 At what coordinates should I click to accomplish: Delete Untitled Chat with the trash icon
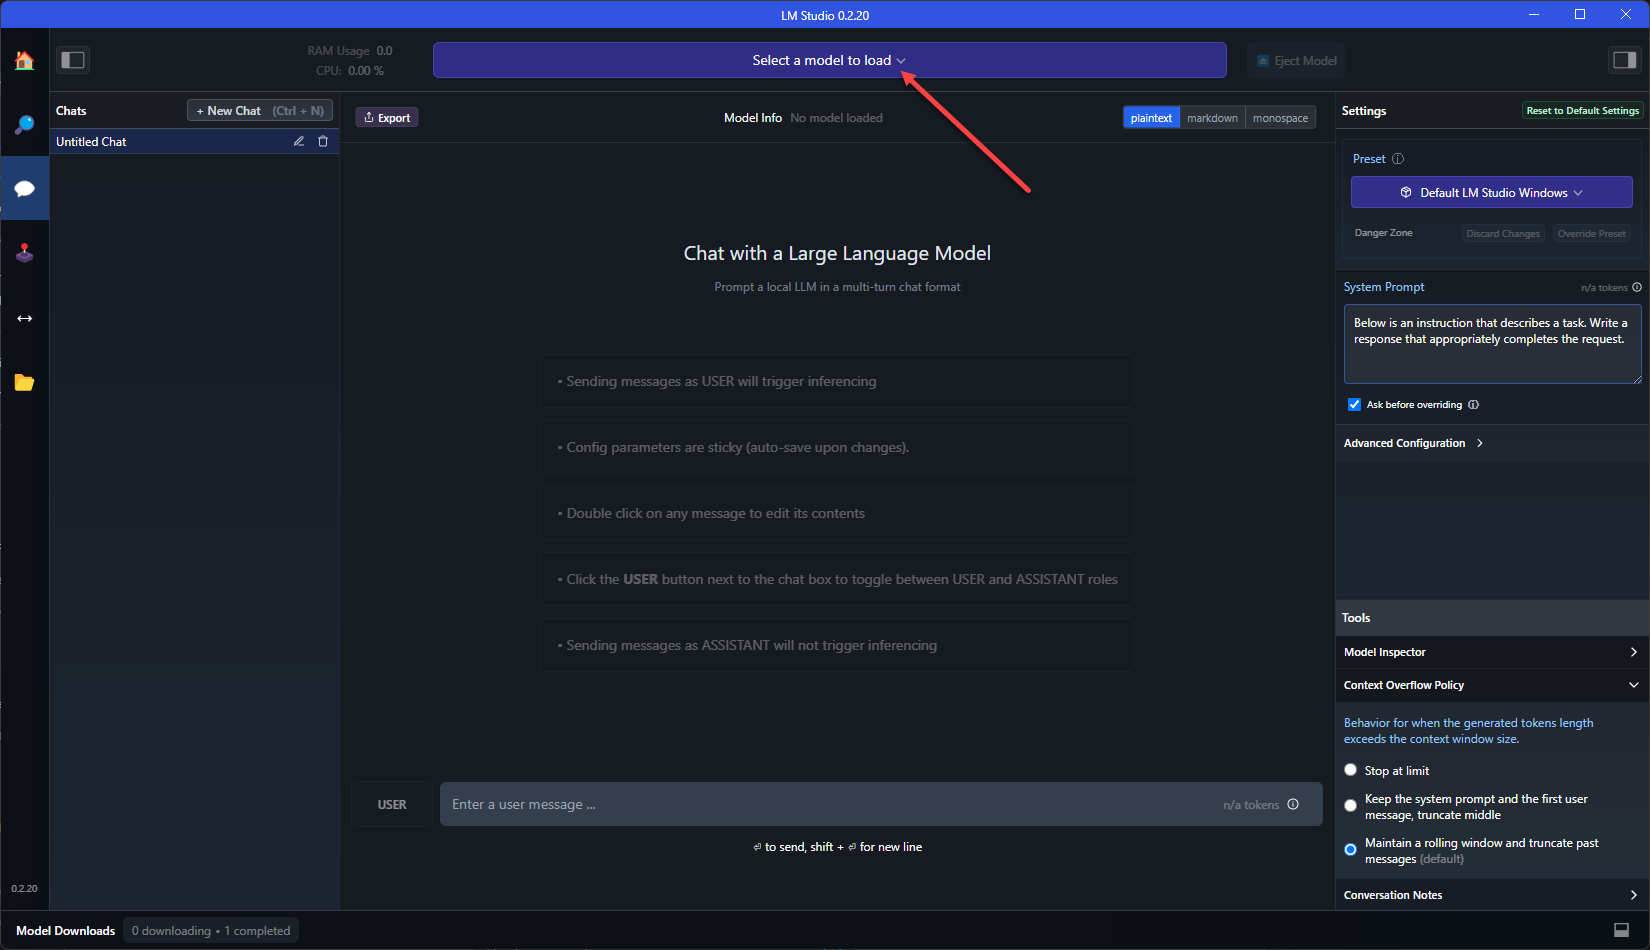(x=323, y=141)
